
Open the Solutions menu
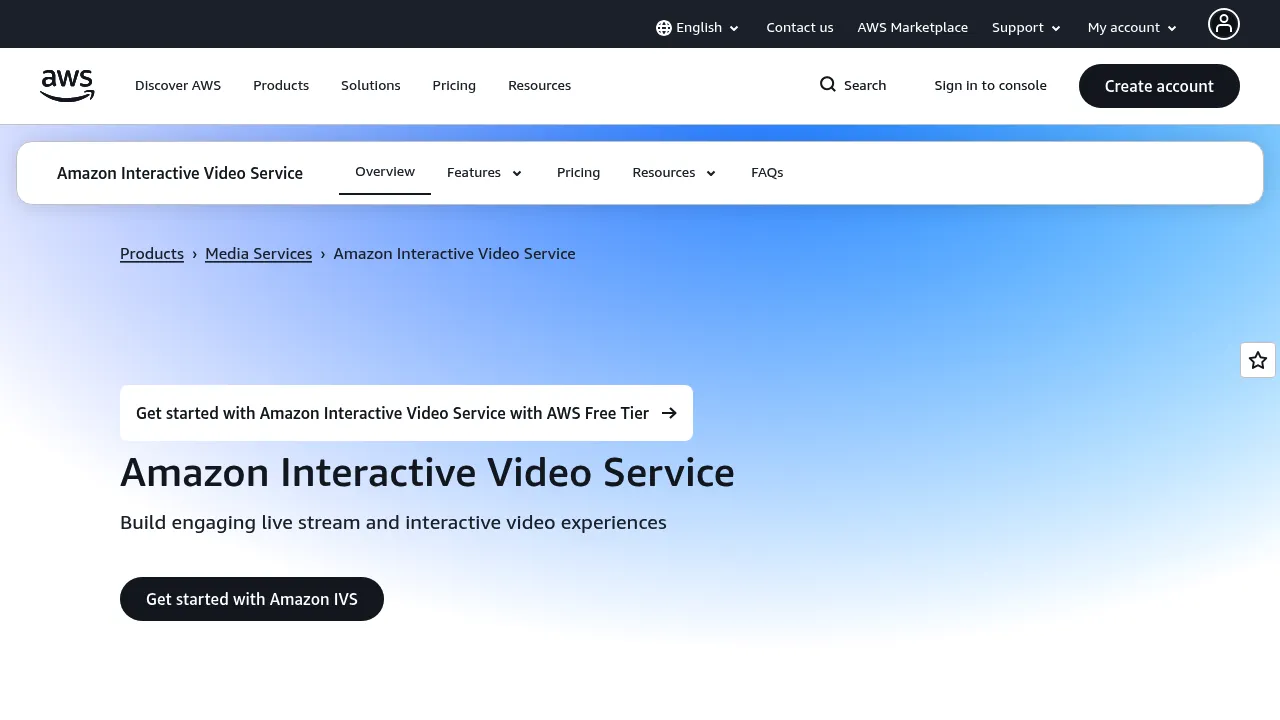371,86
